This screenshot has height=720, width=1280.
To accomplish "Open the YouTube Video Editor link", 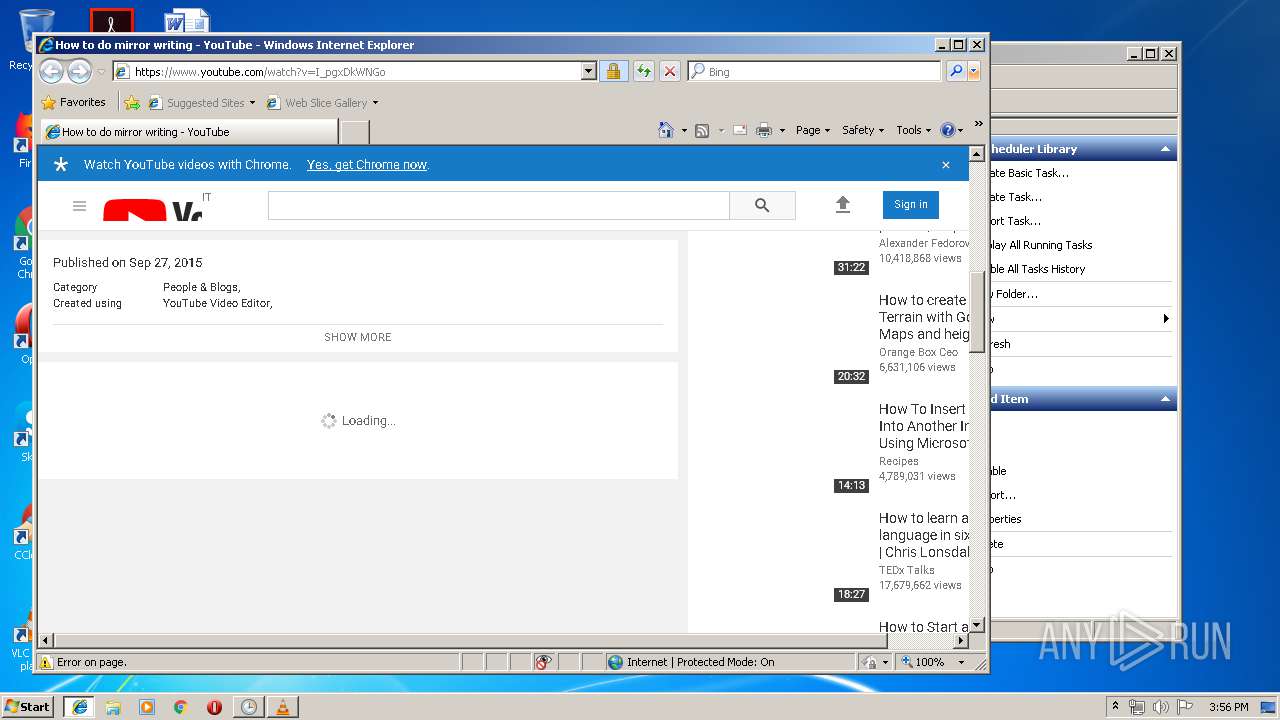I will point(216,303).
